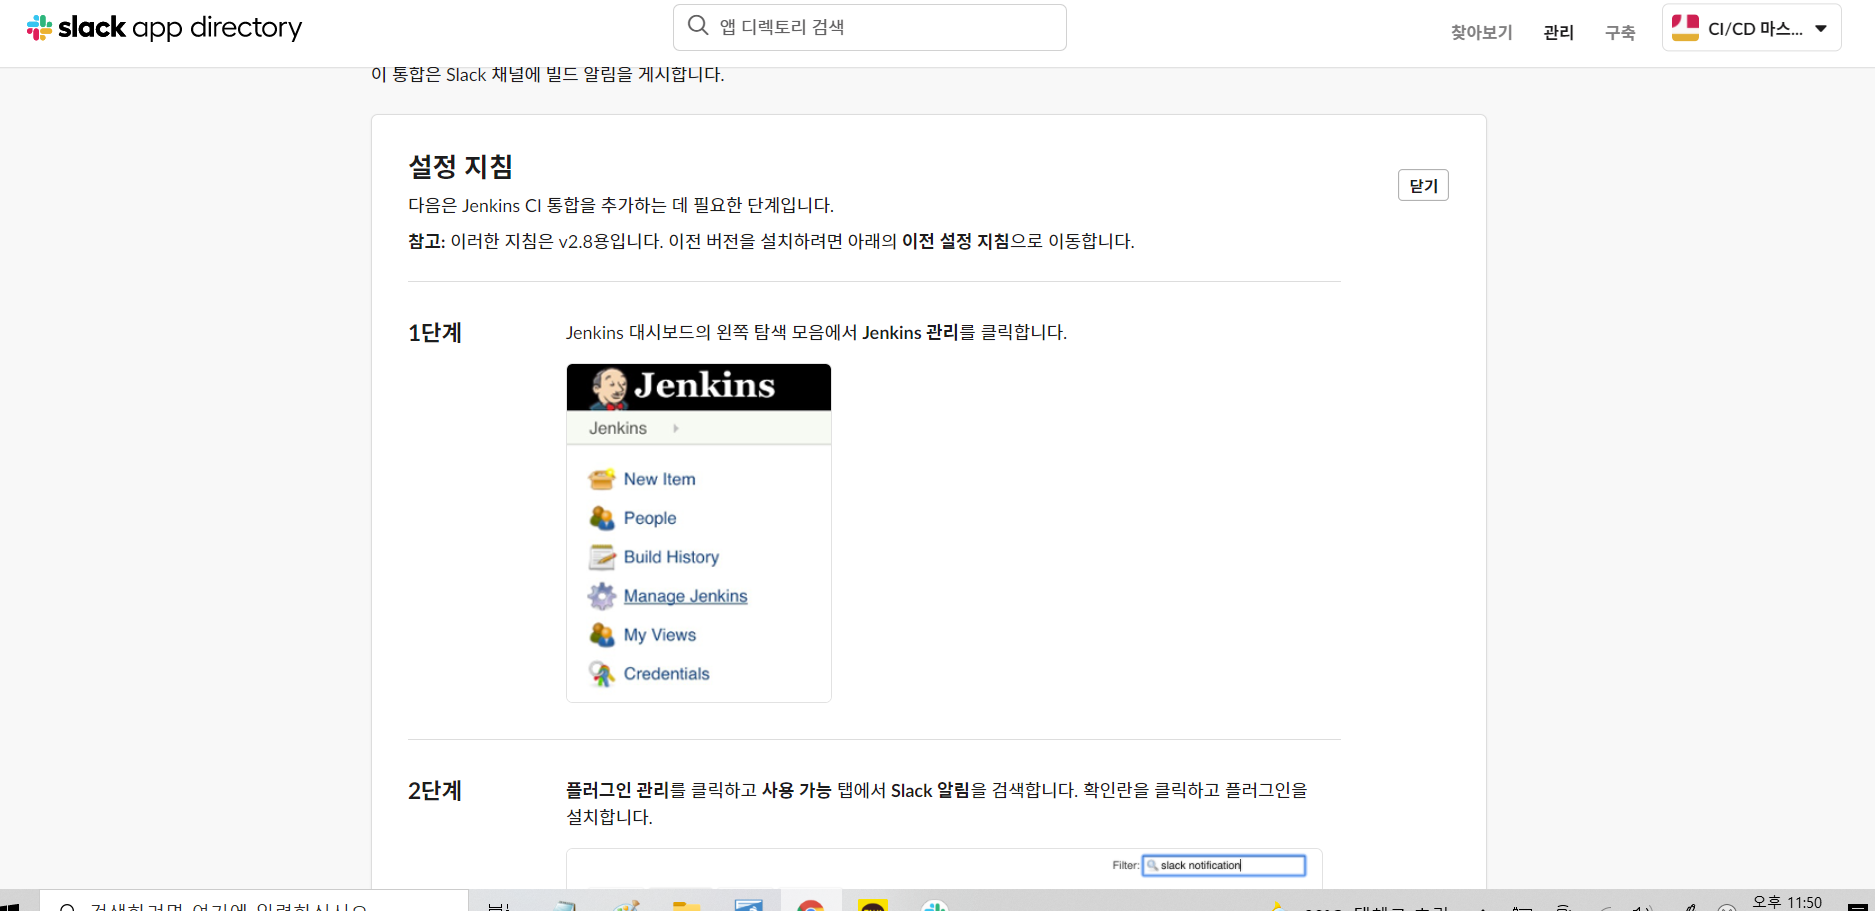The image size is (1875, 911).
Task: Click the Windows taskbar search box
Action: point(254,902)
